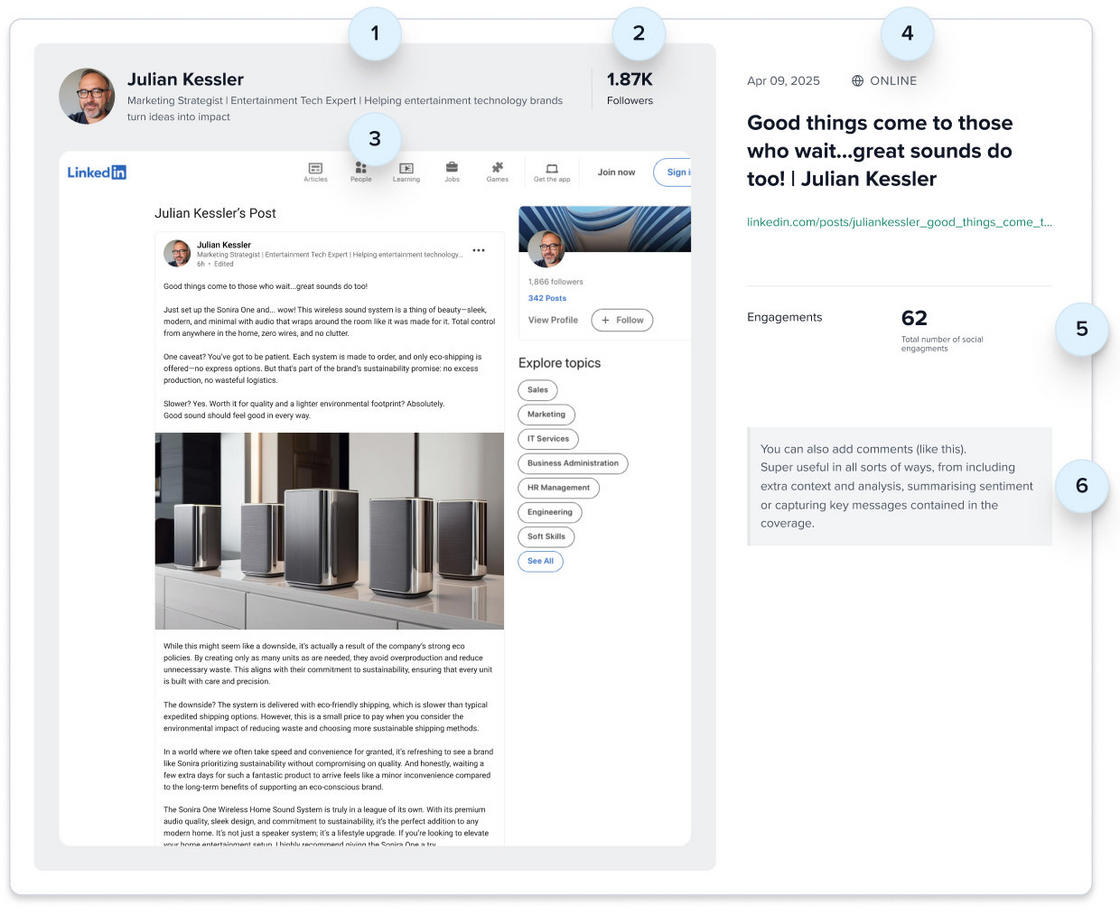Click the LinkedIn logo
This screenshot has height=924, width=1120.
97,172
